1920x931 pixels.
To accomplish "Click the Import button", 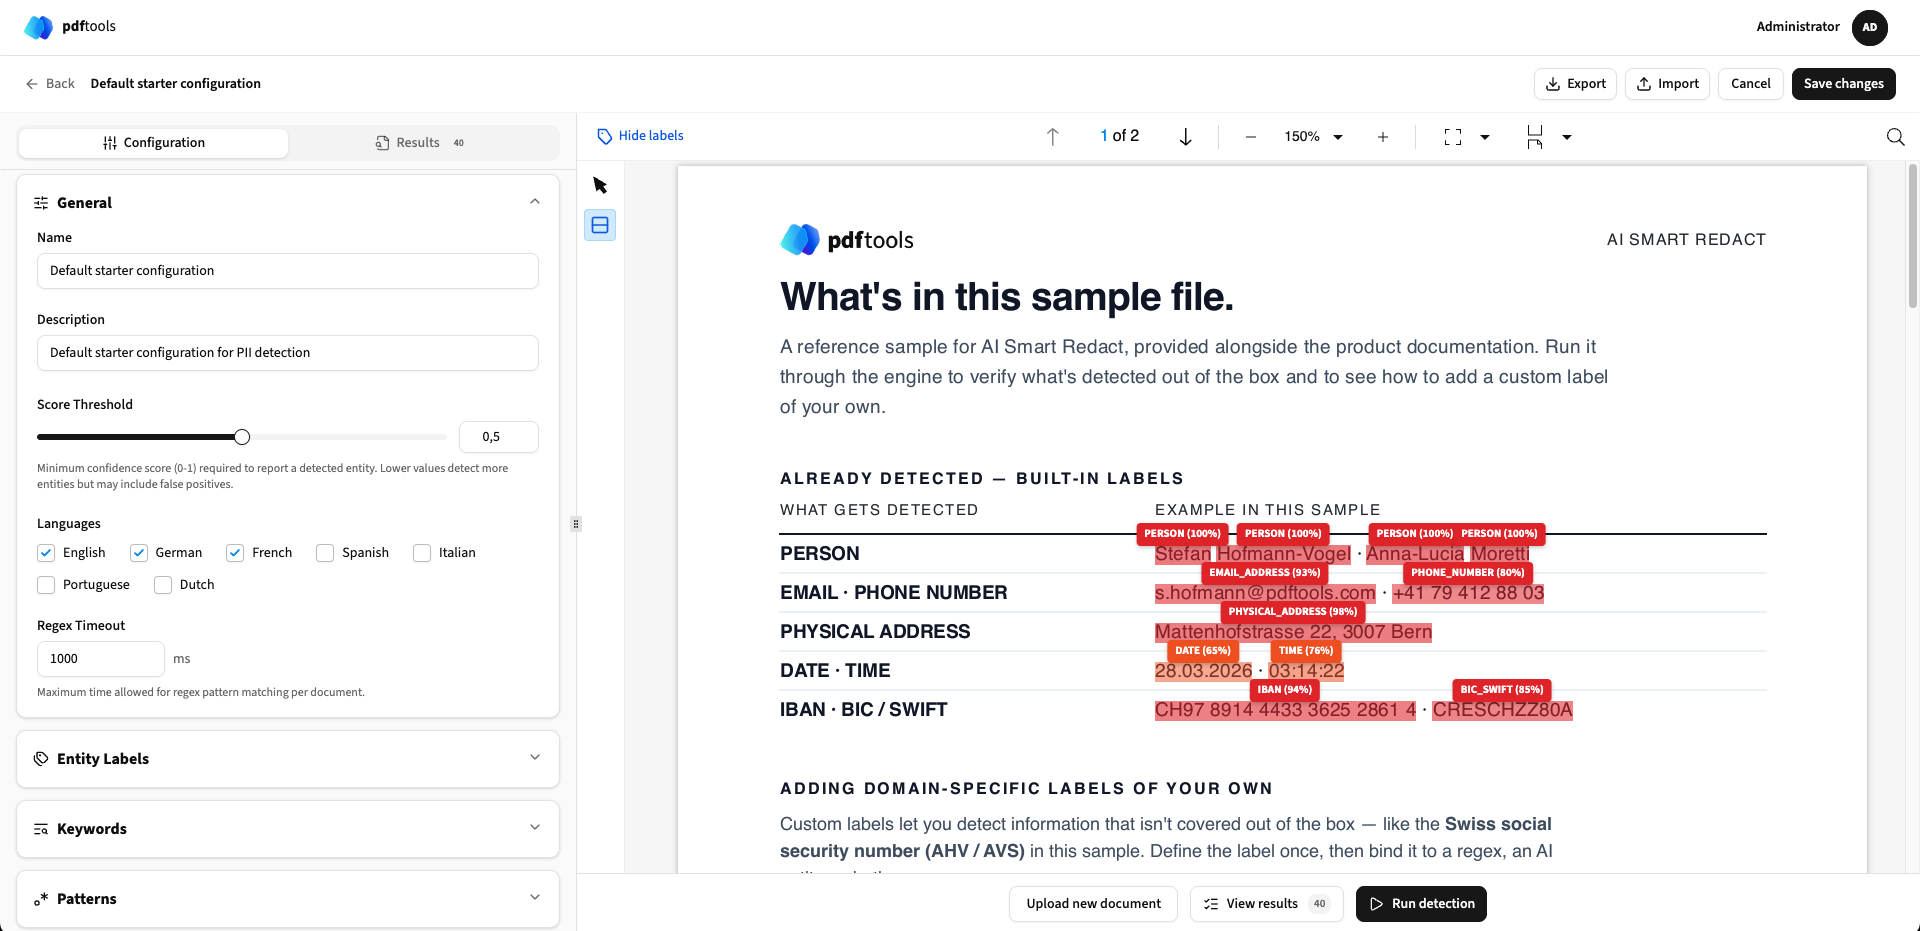I will pyautogui.click(x=1667, y=84).
